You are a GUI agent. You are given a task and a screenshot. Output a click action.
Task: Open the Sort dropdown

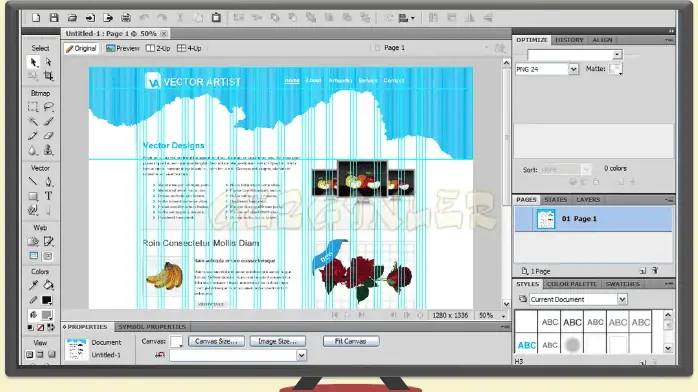[x=586, y=170]
